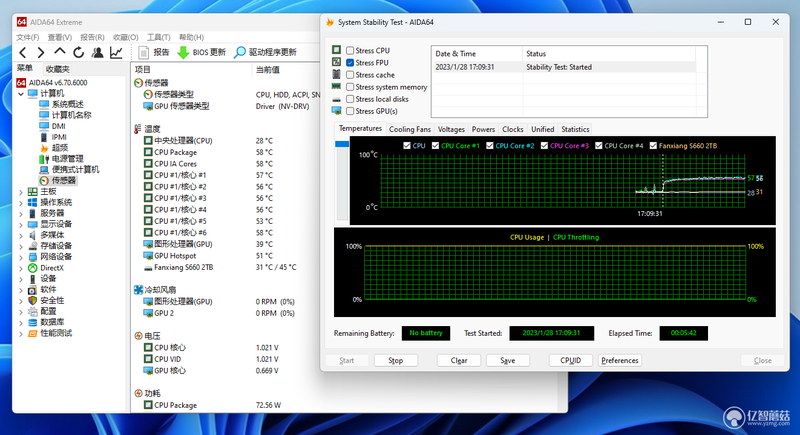Select 电源管理 tree item
The image size is (800, 435).
tap(67, 159)
